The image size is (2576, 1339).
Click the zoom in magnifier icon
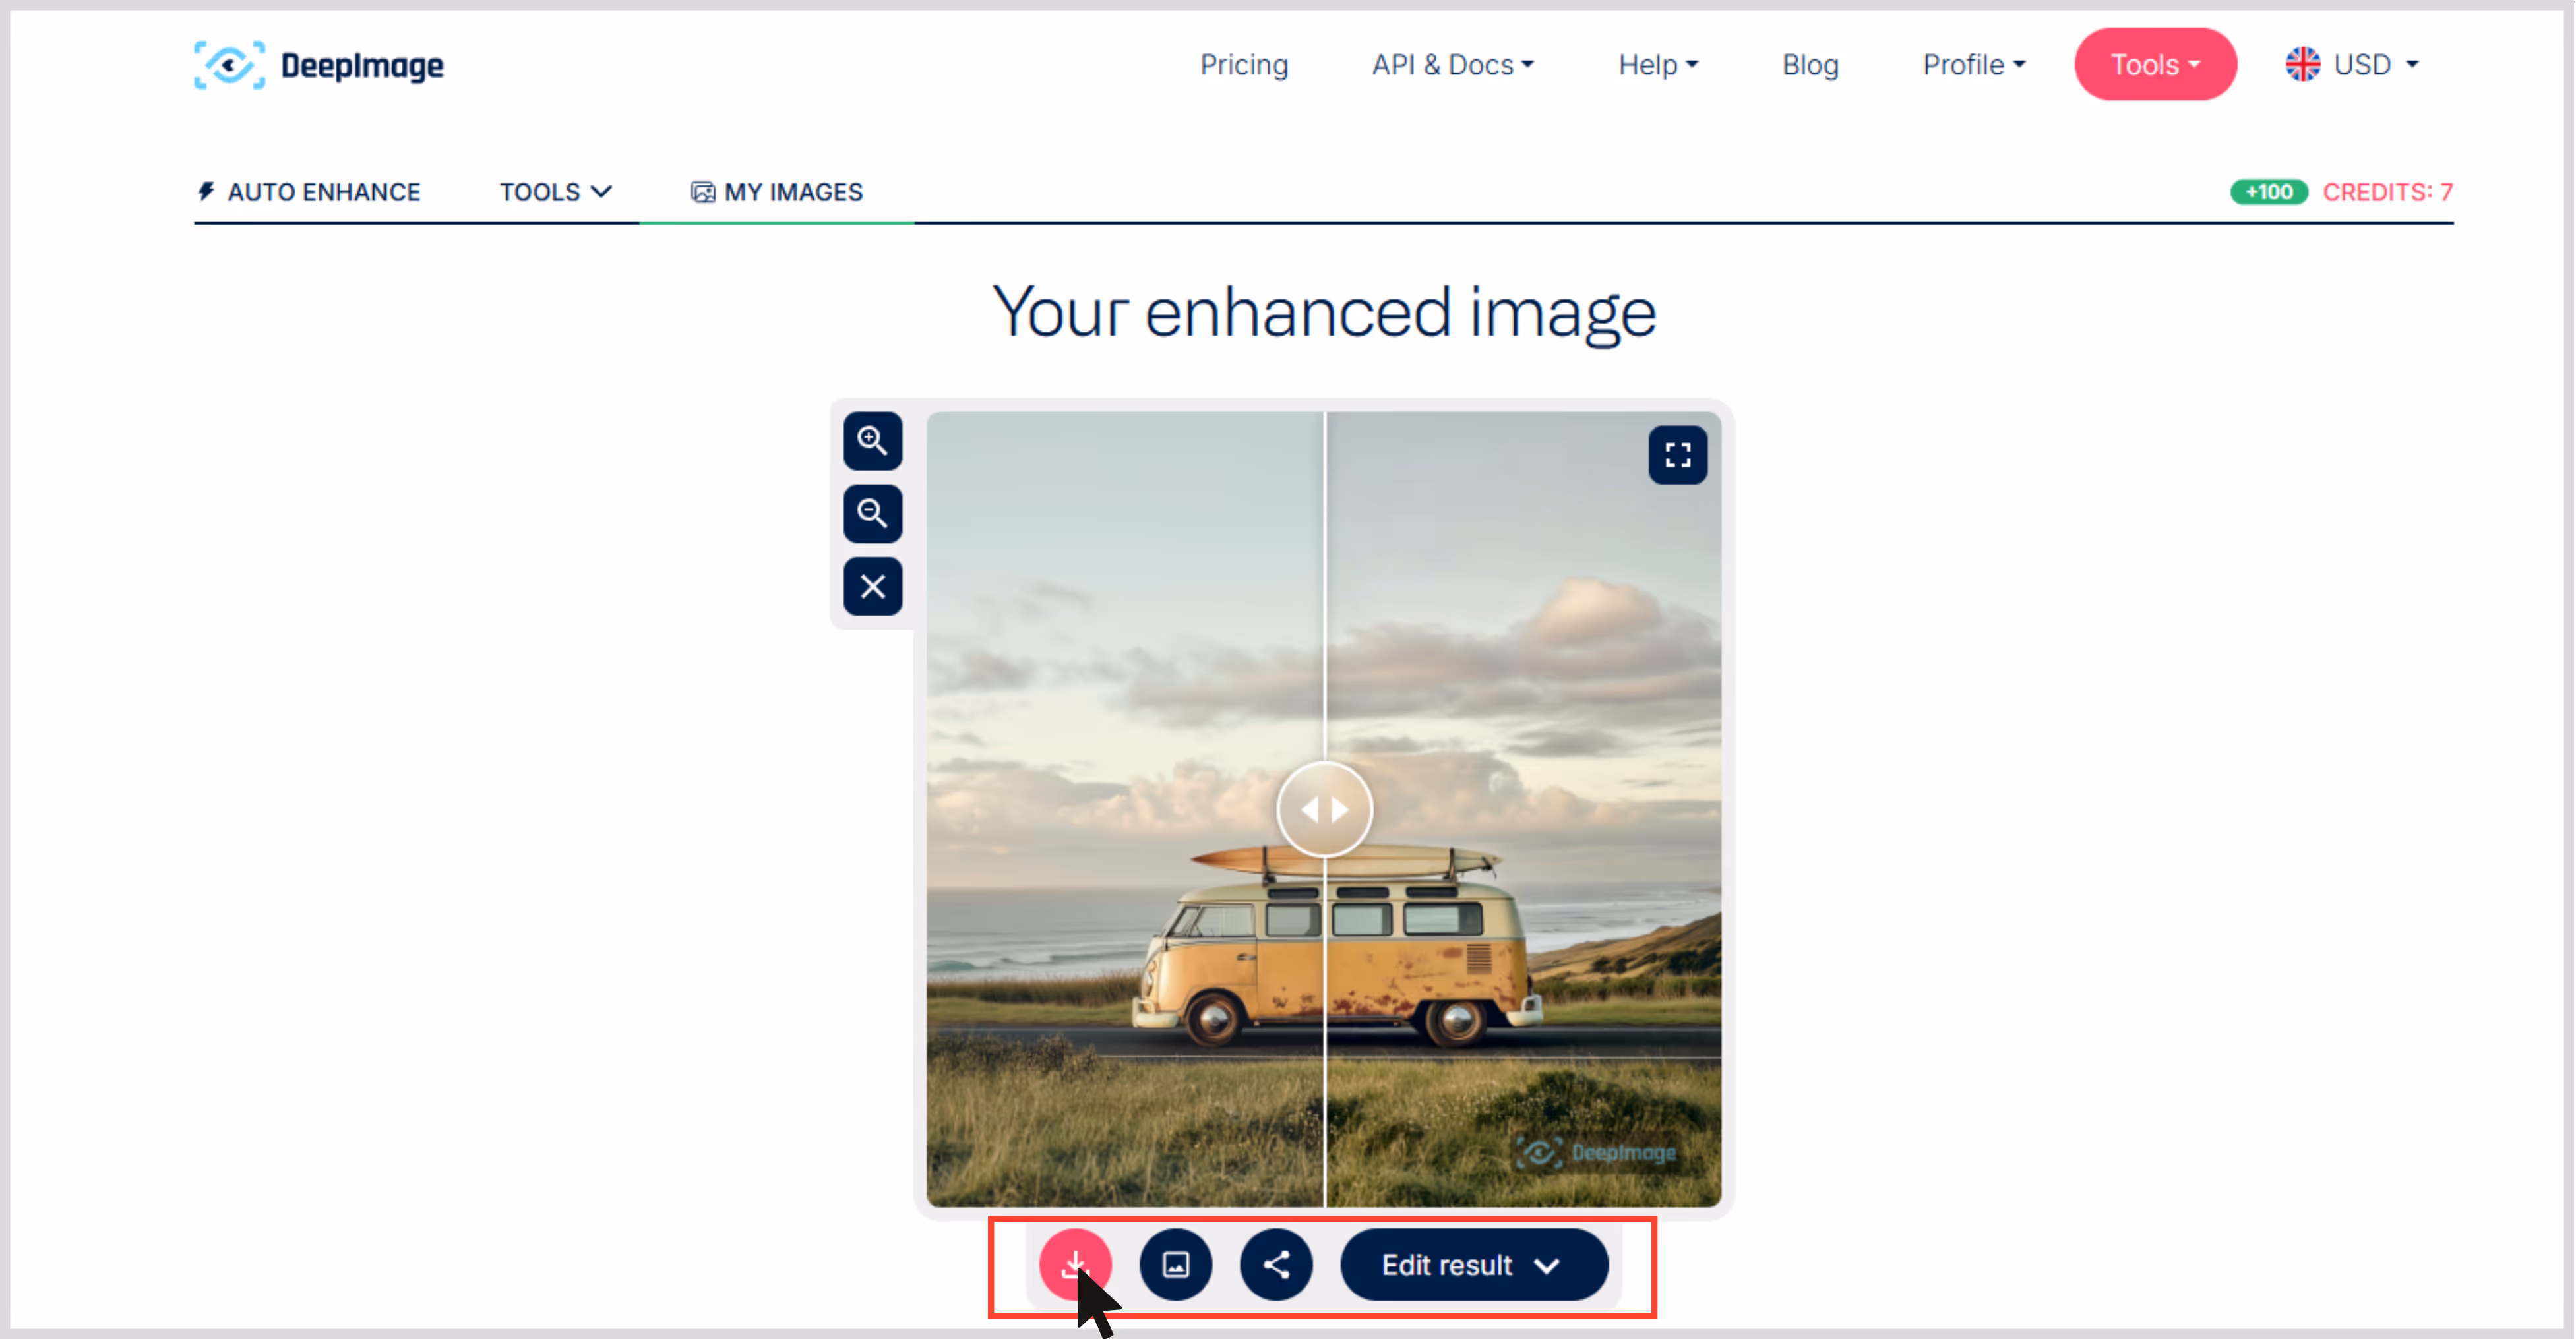(872, 440)
